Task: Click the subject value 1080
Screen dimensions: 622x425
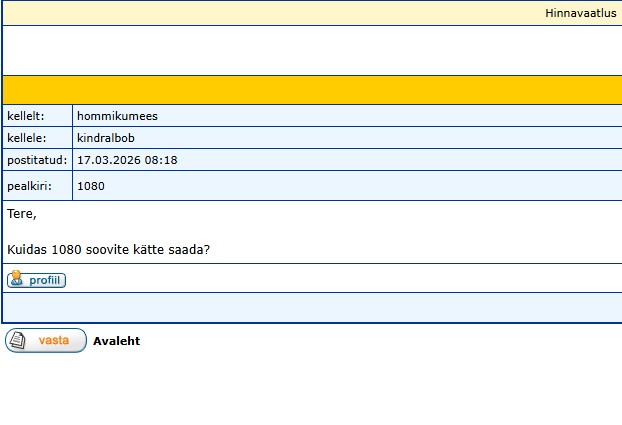Action: [x=91, y=186]
